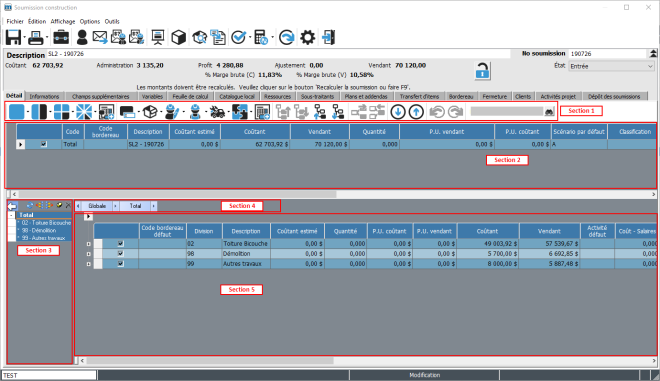Select the four-quadrant layout icon
This screenshot has width=660, height=381.
click(x=61, y=112)
